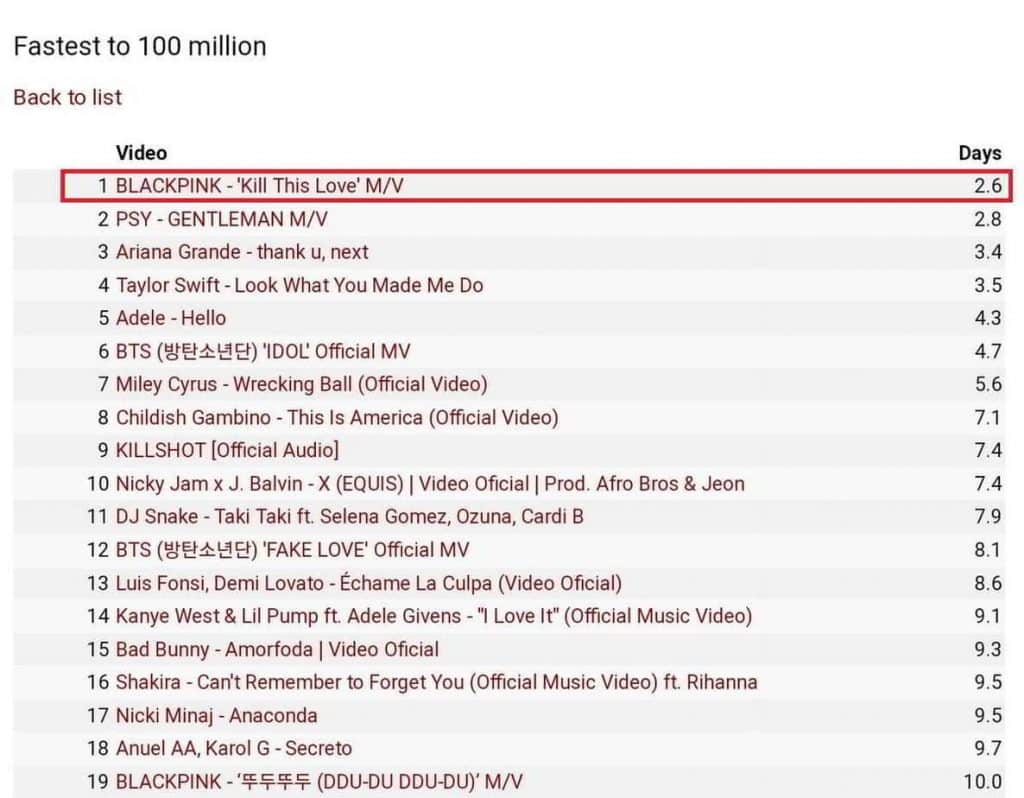Open BTS 'IDOL' Official MV link
This screenshot has width=1024, height=798.
click(x=263, y=351)
